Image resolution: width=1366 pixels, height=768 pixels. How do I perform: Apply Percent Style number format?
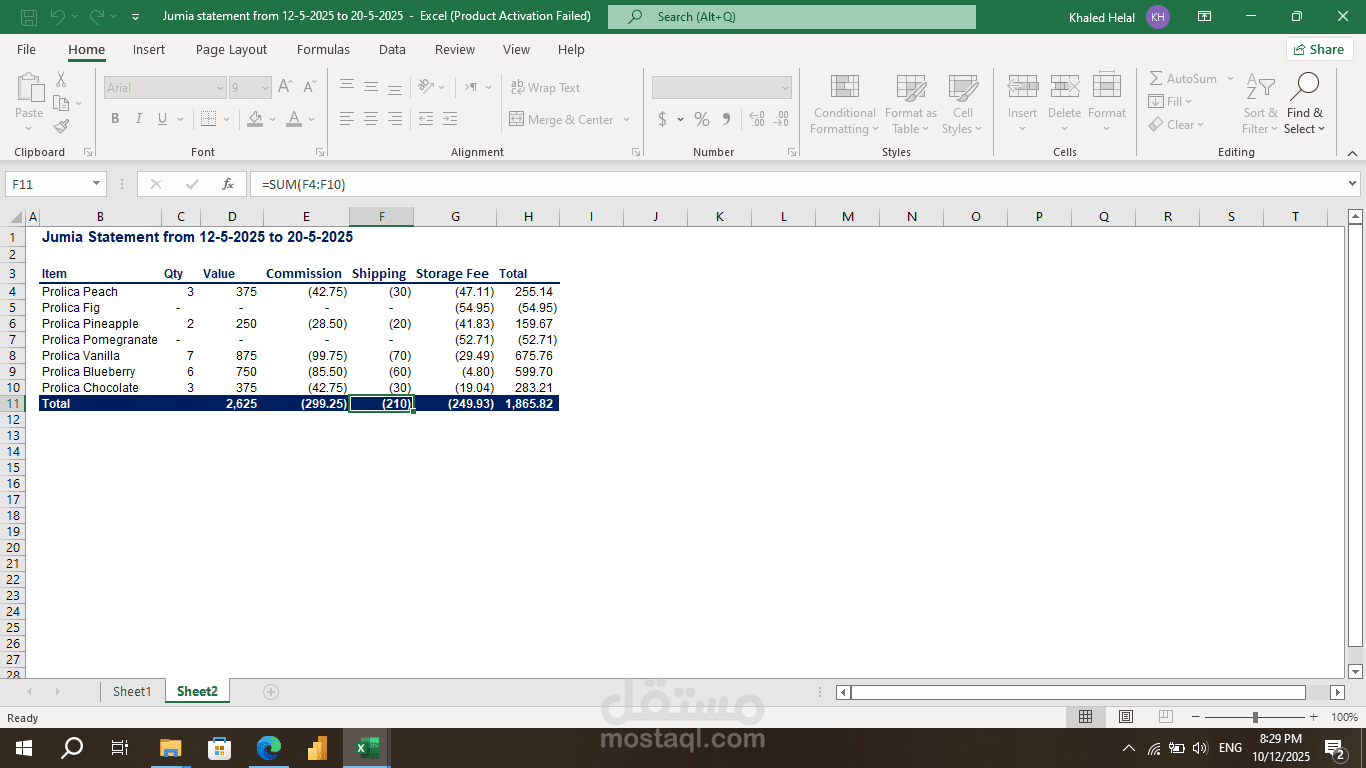pyautogui.click(x=702, y=119)
